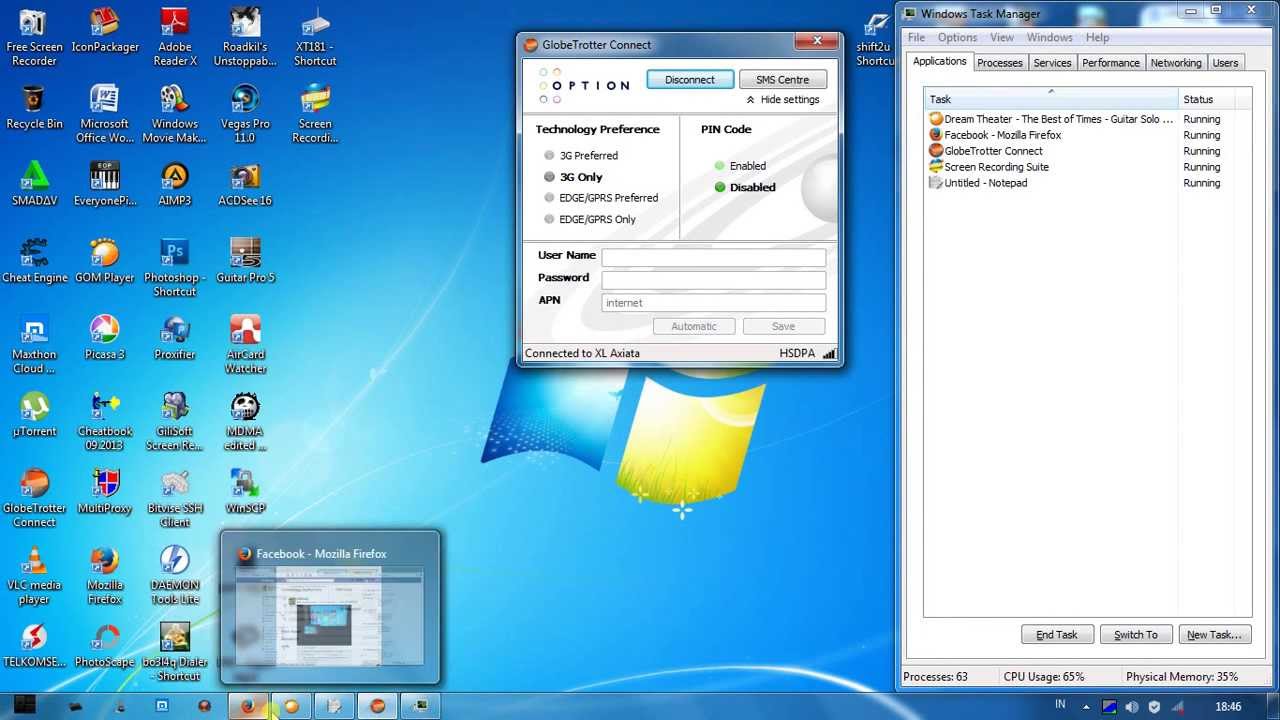Launch PhotoScape desktop icon
Viewport: 1280px width, 720px height.
tap(105, 645)
